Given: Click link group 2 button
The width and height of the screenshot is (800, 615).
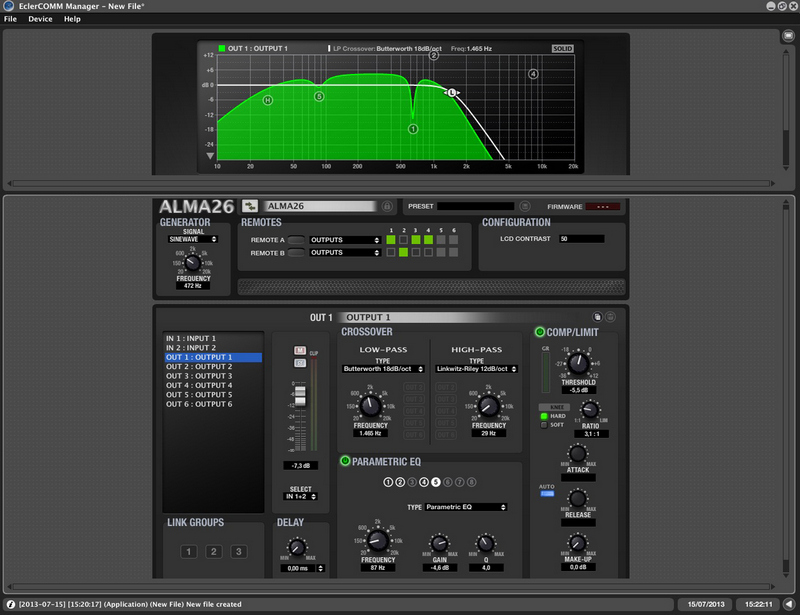Looking at the screenshot, I should tap(213, 552).
